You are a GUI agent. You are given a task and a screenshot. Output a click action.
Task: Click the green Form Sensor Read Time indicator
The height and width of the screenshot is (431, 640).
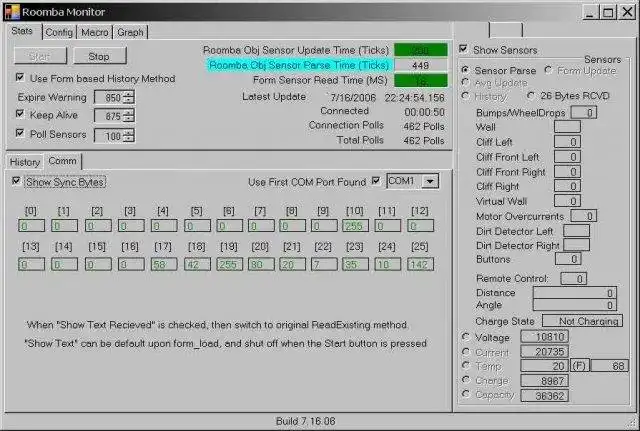421,80
